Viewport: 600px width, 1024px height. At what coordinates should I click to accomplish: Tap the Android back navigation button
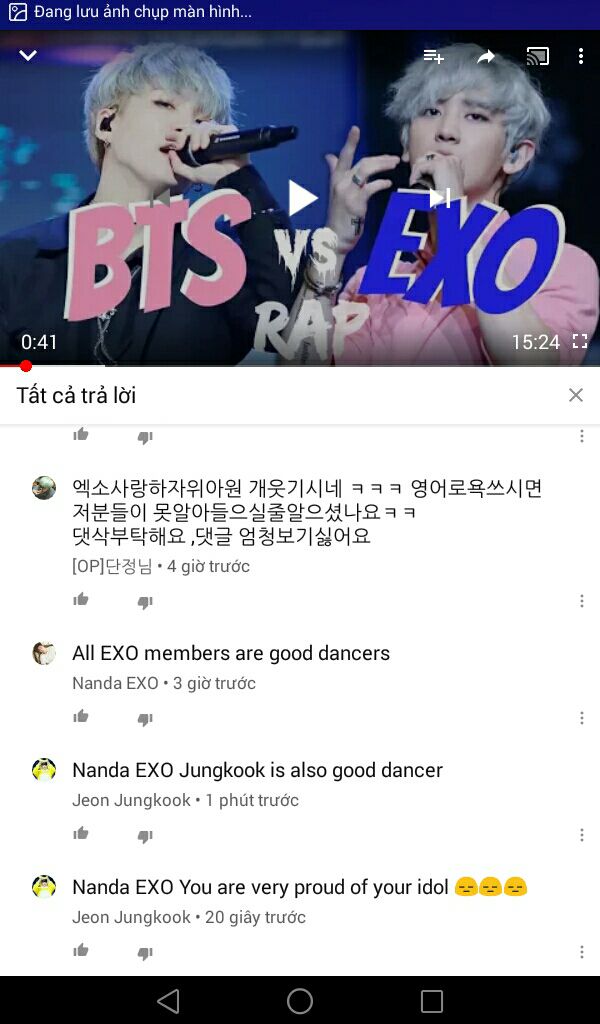click(x=168, y=1000)
